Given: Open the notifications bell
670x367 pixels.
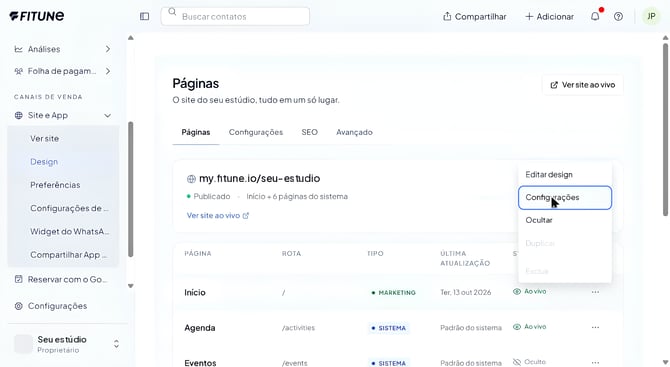Looking at the screenshot, I should [595, 16].
